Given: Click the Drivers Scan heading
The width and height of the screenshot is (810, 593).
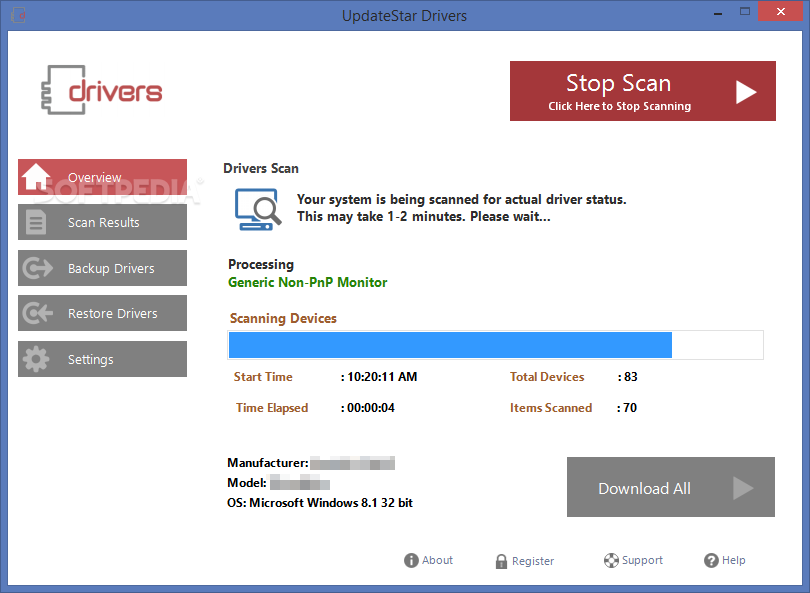Looking at the screenshot, I should (261, 168).
